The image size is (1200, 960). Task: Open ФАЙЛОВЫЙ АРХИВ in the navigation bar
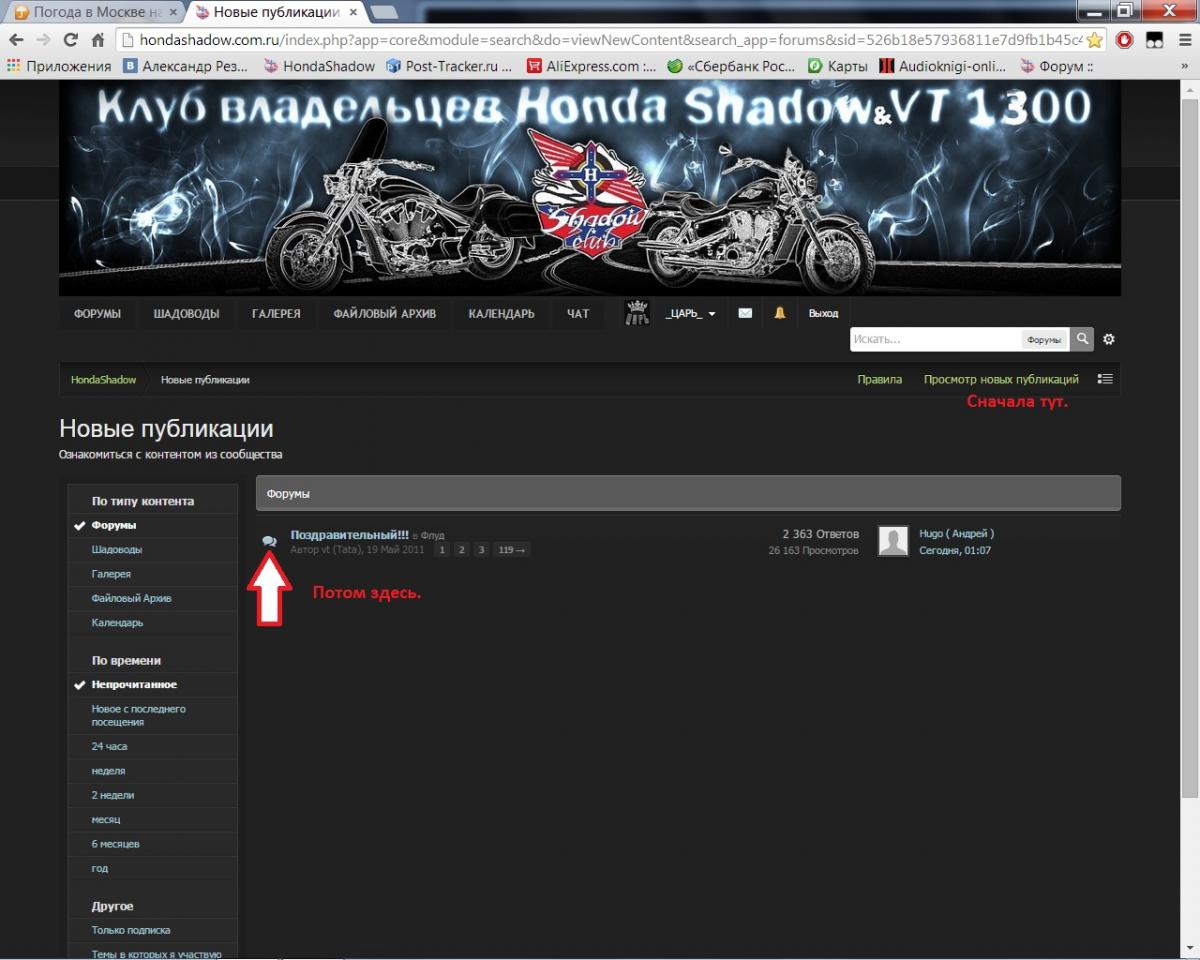point(385,313)
